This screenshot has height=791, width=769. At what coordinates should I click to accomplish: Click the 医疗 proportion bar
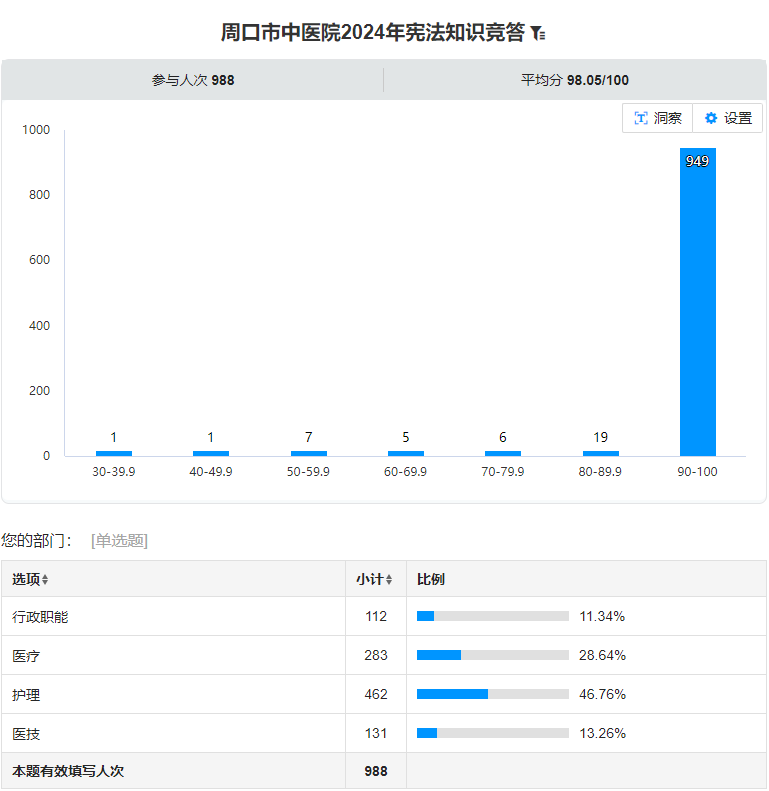click(492, 655)
